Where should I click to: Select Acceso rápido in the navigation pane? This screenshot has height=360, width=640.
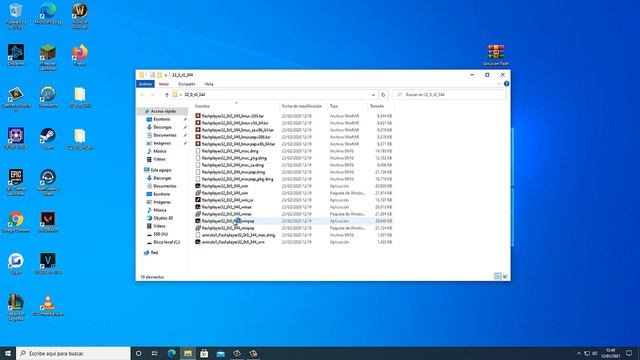pos(163,111)
